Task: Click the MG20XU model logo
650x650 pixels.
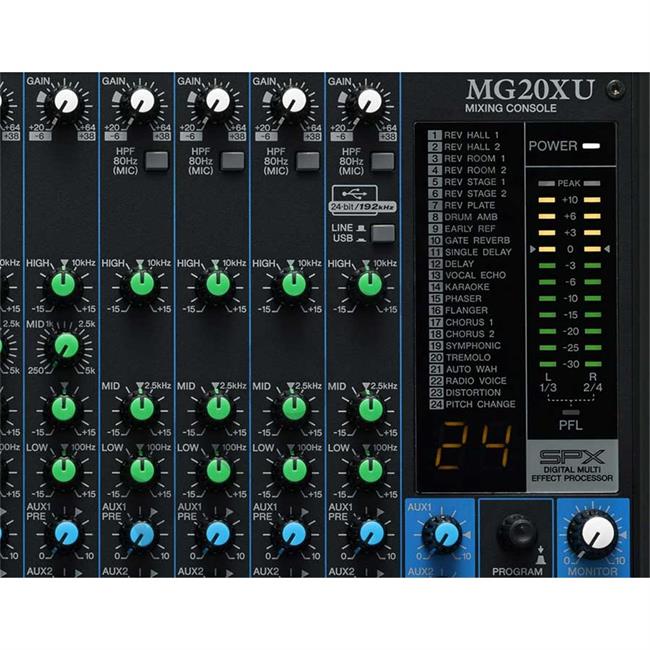Action: click(x=530, y=89)
